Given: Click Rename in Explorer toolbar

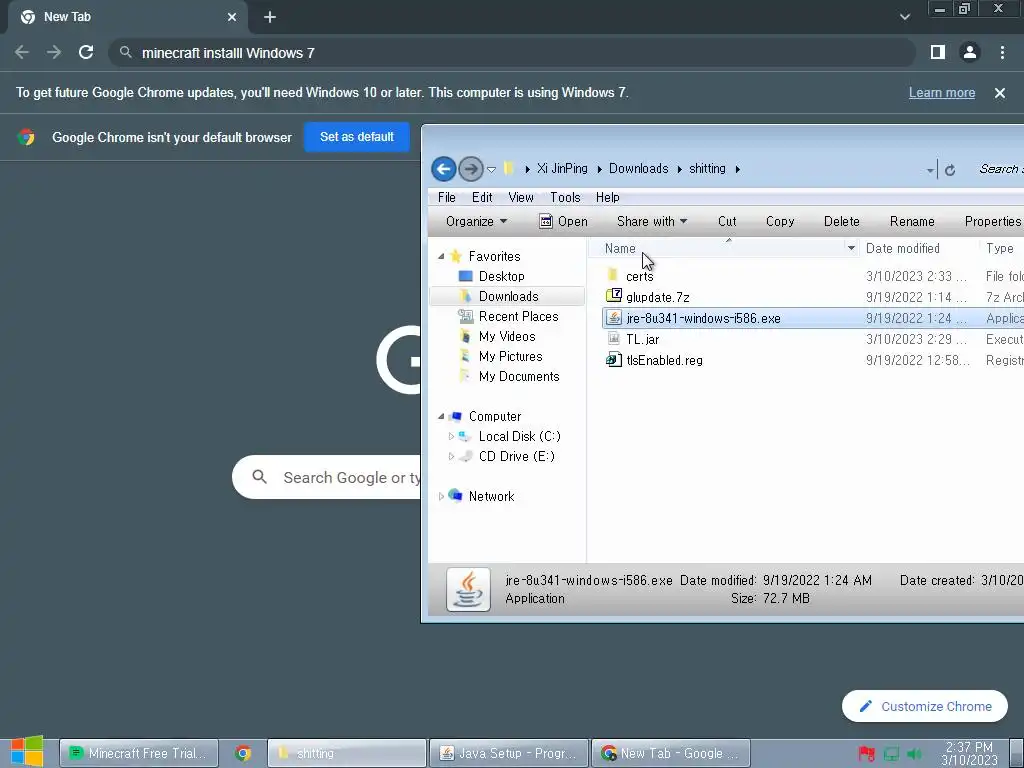Looking at the screenshot, I should tap(912, 221).
